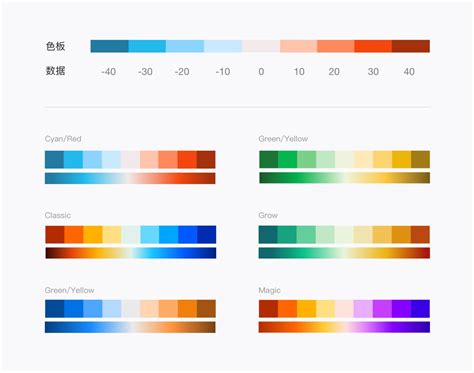
Task: Select the data value 0
Action: (x=261, y=72)
